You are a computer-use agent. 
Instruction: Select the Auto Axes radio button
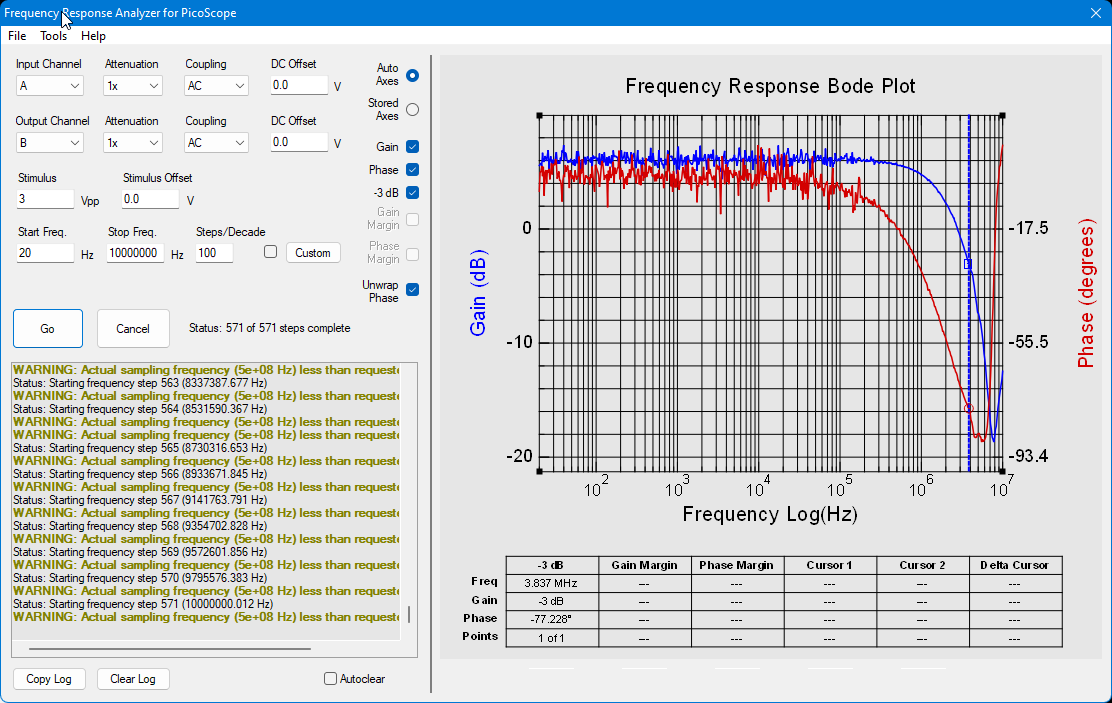coord(413,75)
